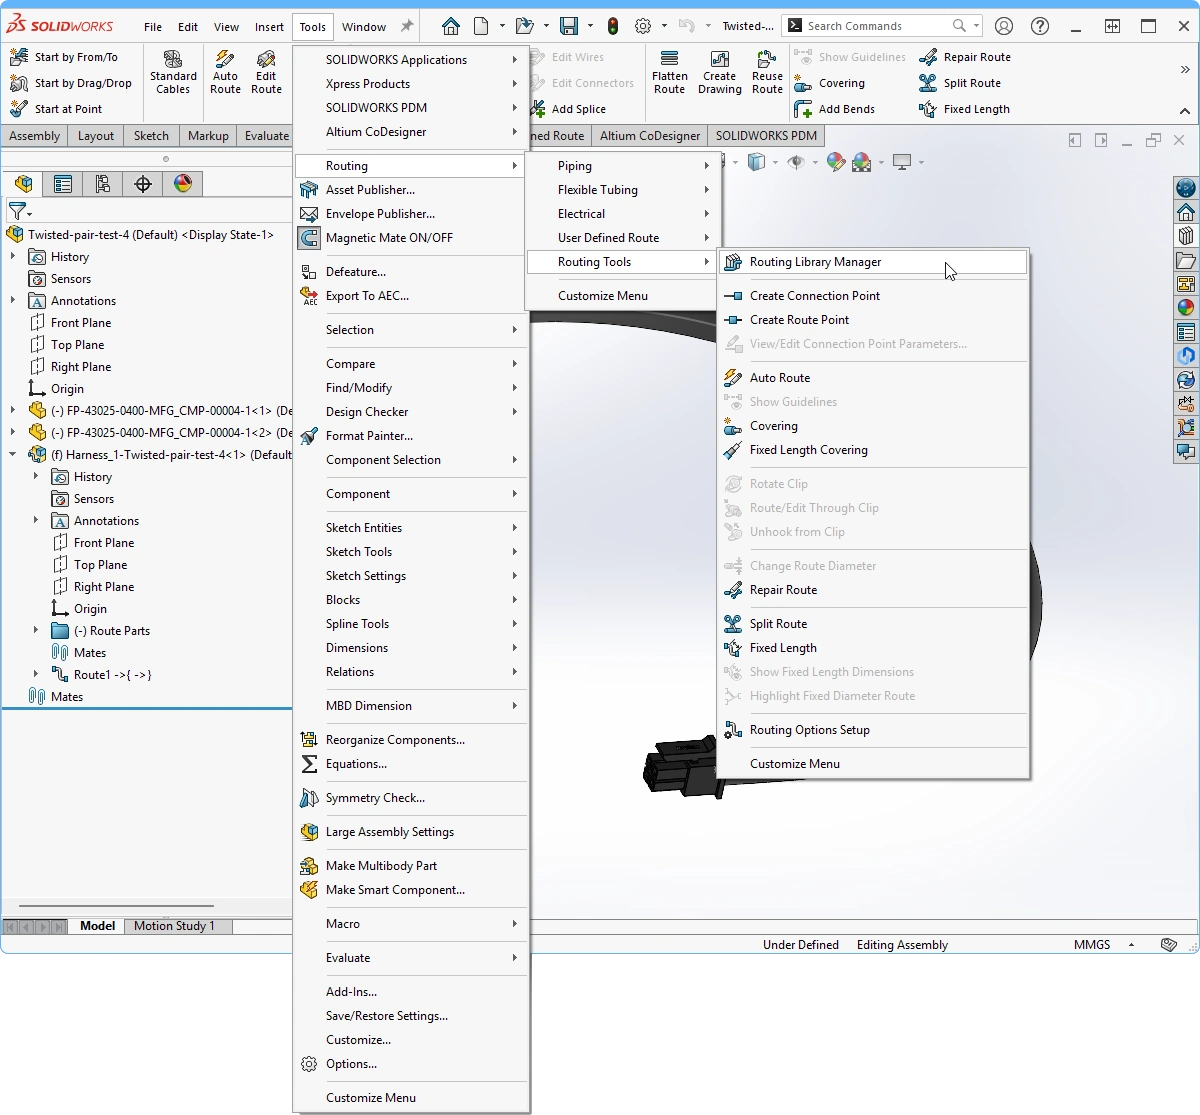Click Edit Route ribbon button
The height and width of the screenshot is (1115, 1200).
(x=266, y=72)
